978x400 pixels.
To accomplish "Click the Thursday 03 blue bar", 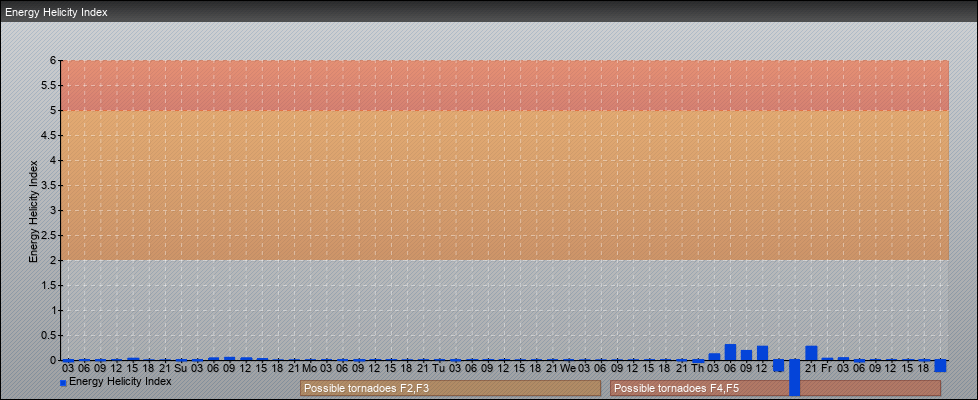I will (714, 357).
